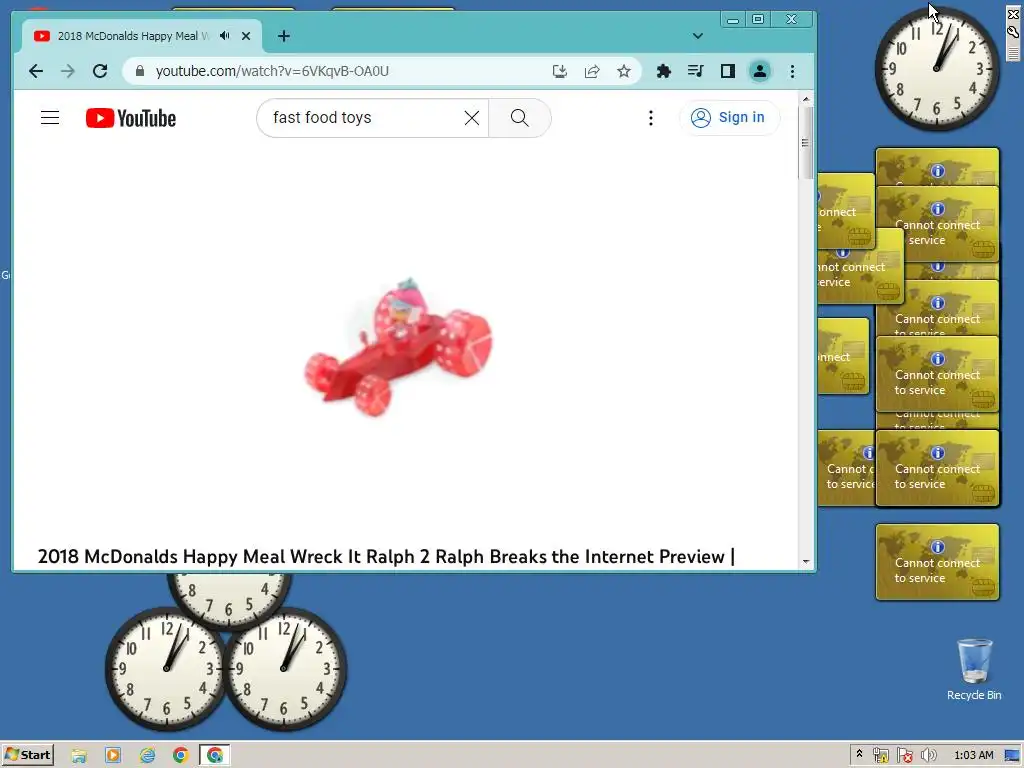Open Action Center flag tray icon
The height and width of the screenshot is (768, 1024).
tap(904, 756)
